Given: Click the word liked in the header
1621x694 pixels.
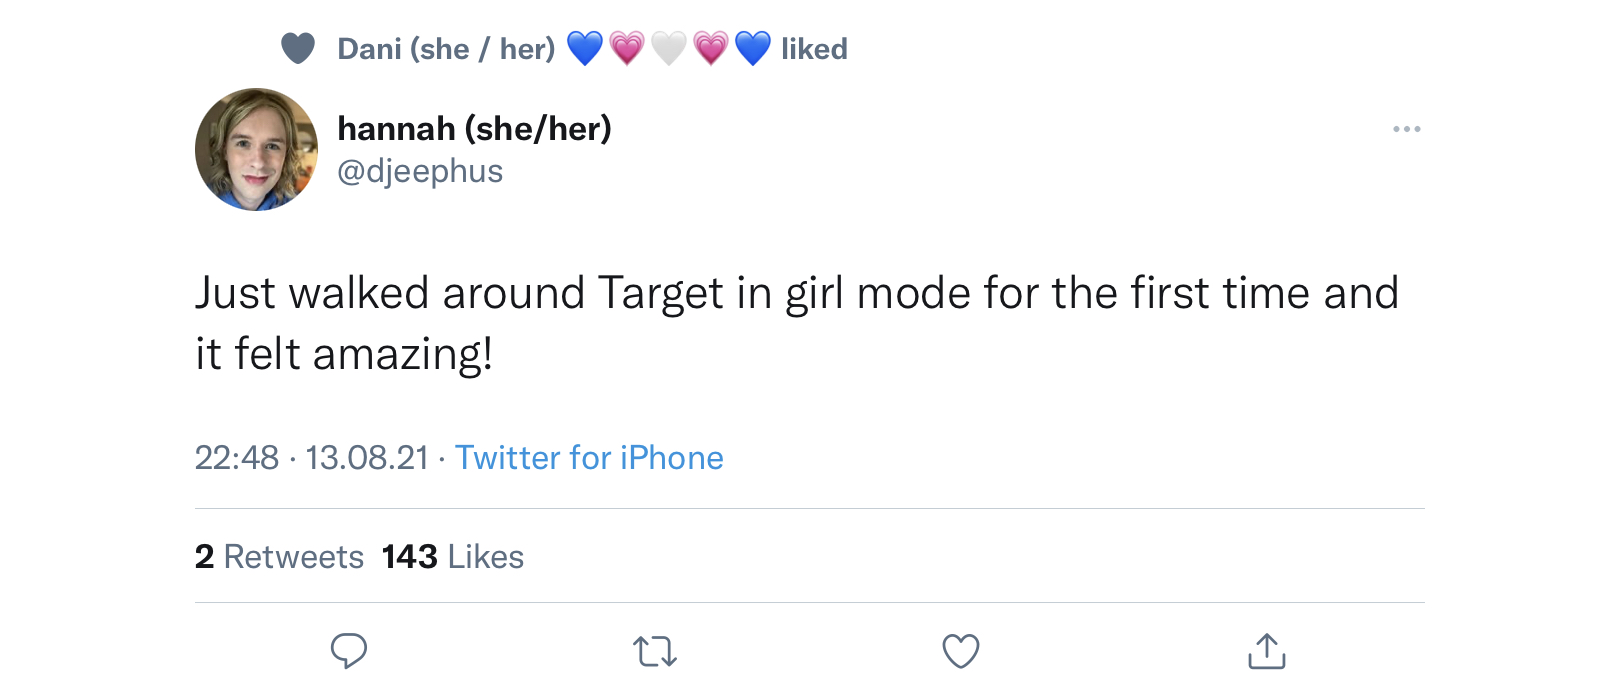Looking at the screenshot, I should coord(814,49).
